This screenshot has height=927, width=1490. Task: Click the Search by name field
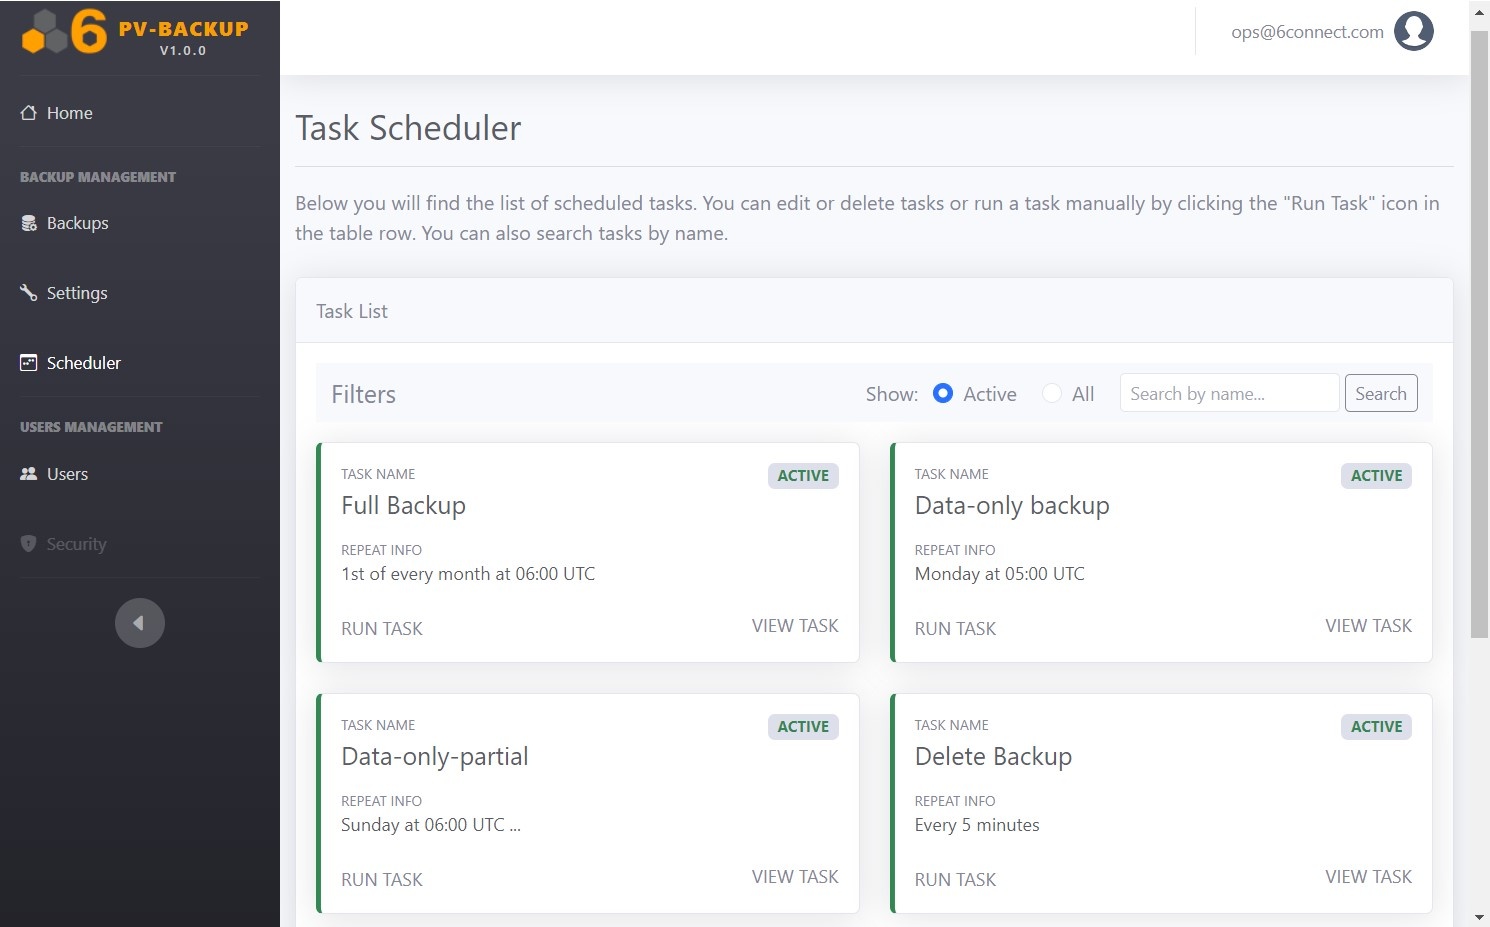(x=1229, y=393)
